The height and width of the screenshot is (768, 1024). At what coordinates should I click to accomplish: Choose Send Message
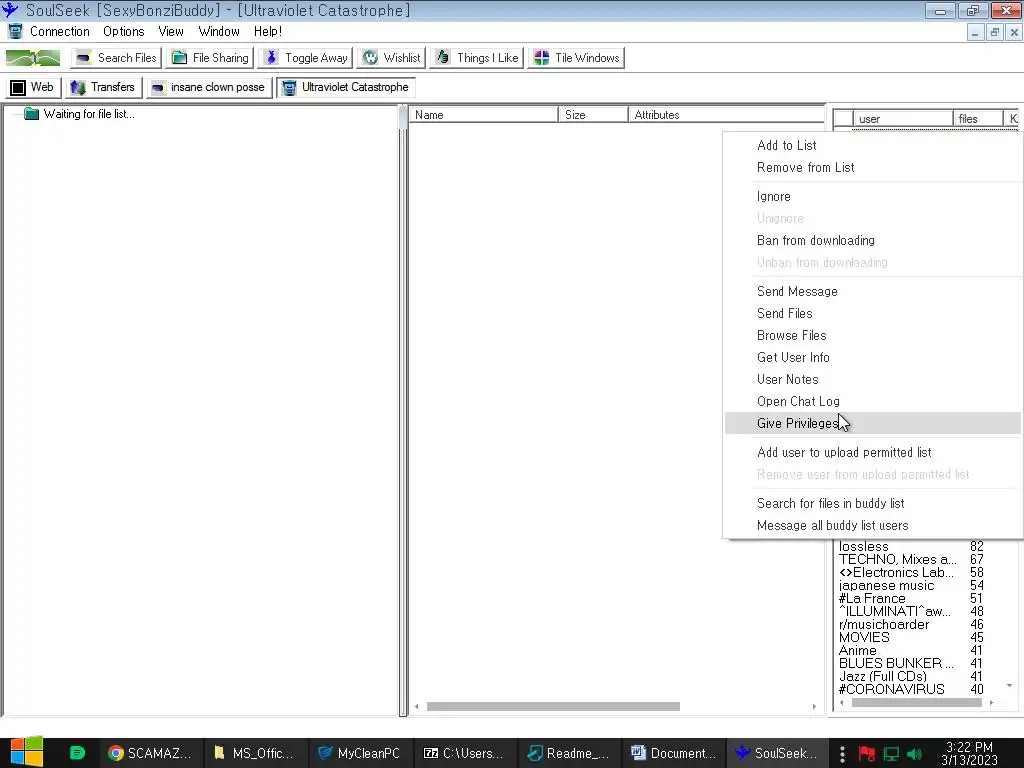point(872,291)
